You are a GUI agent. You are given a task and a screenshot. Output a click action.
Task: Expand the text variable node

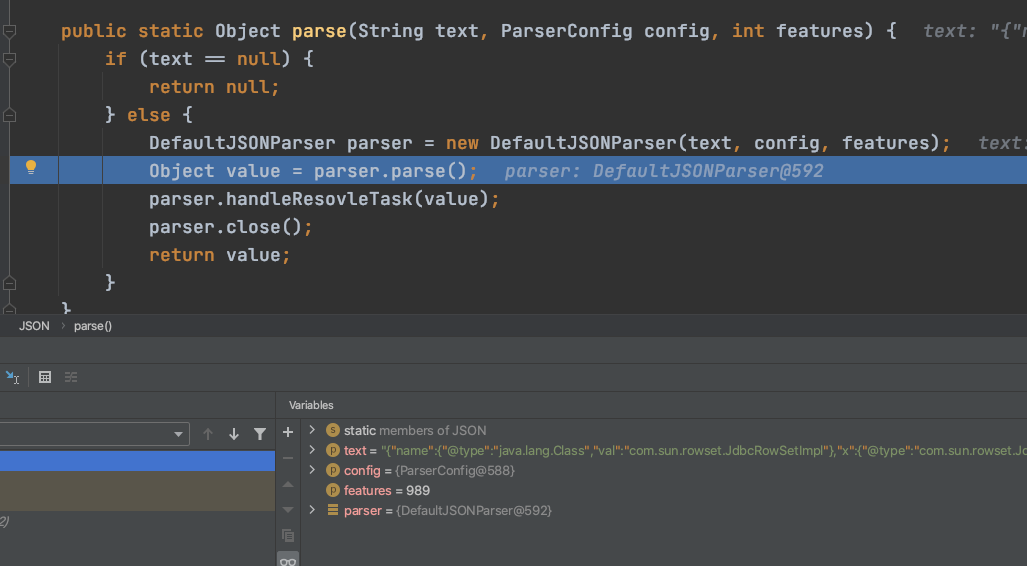pos(312,451)
